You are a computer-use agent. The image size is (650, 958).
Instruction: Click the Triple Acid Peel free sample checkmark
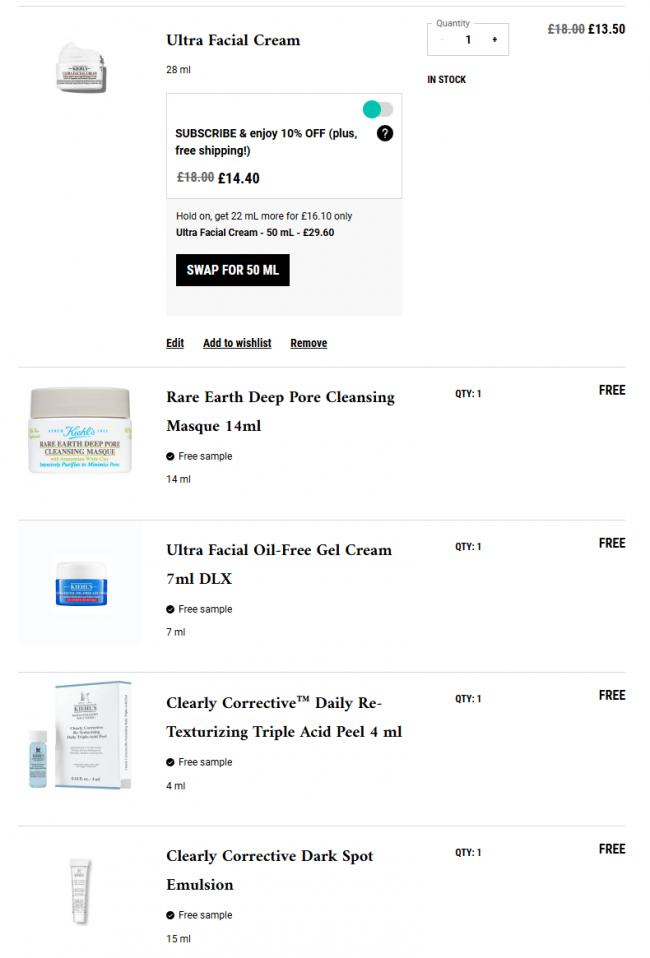pyautogui.click(x=170, y=762)
